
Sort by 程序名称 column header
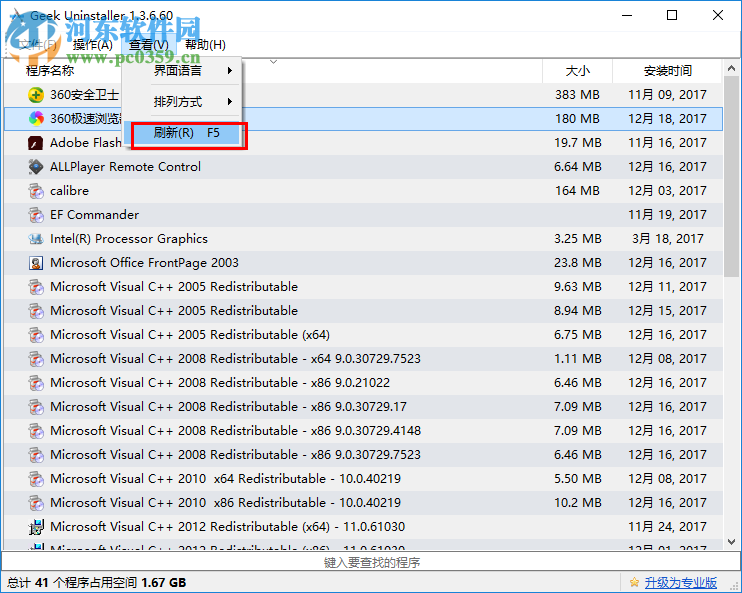coord(50,71)
